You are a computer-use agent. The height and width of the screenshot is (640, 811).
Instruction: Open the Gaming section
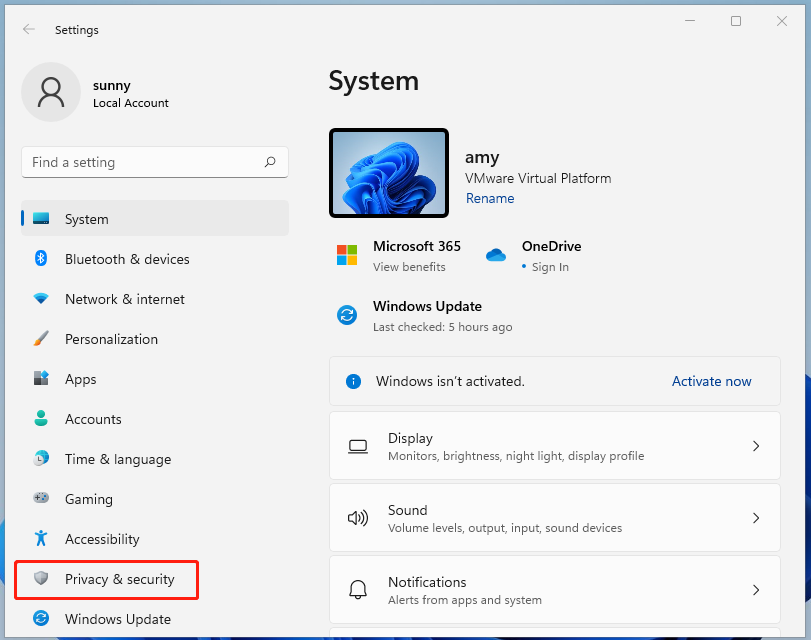(x=155, y=498)
